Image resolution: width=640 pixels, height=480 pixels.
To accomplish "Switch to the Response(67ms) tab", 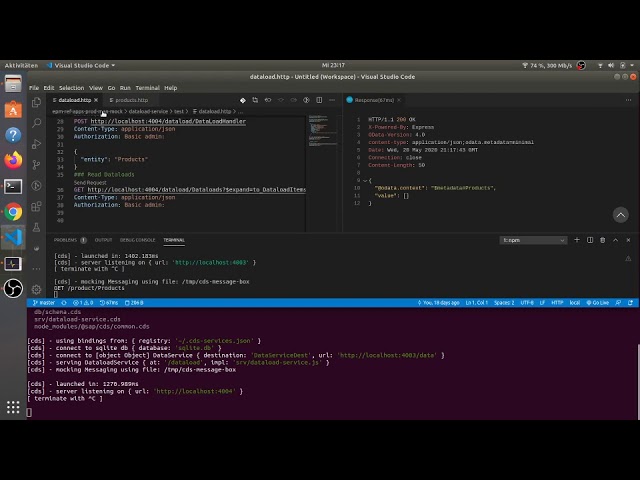I will click(x=374, y=100).
